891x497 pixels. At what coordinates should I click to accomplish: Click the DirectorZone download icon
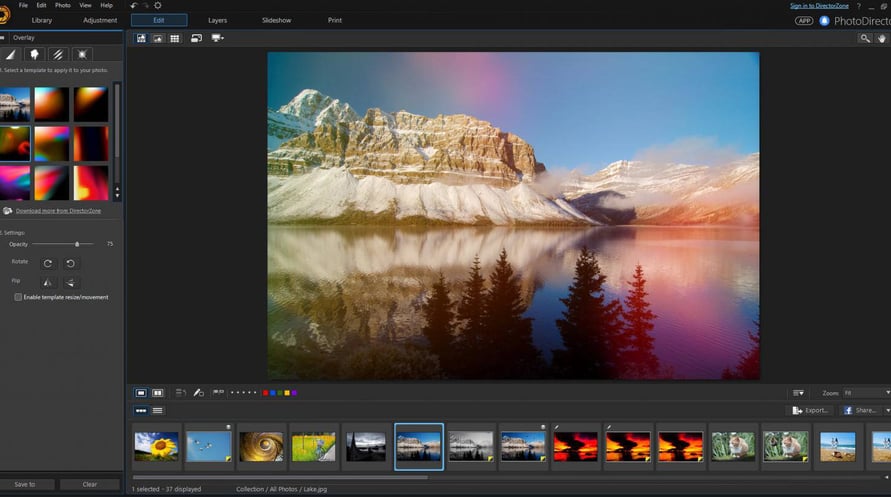pos(7,211)
